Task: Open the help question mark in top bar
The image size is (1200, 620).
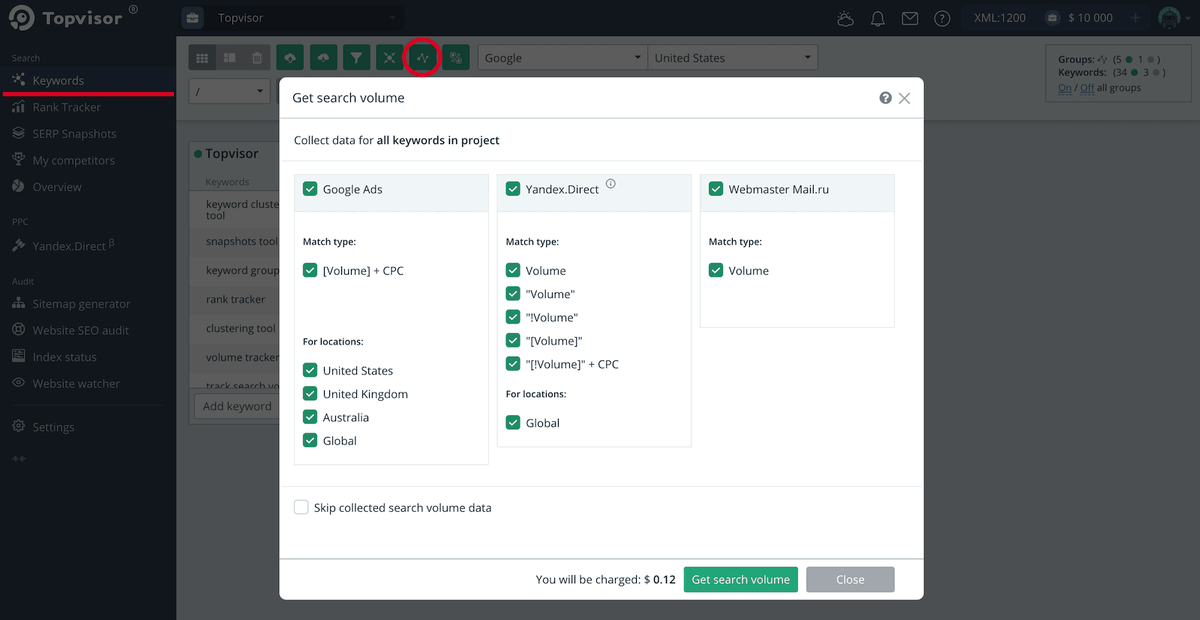Action: pos(941,18)
